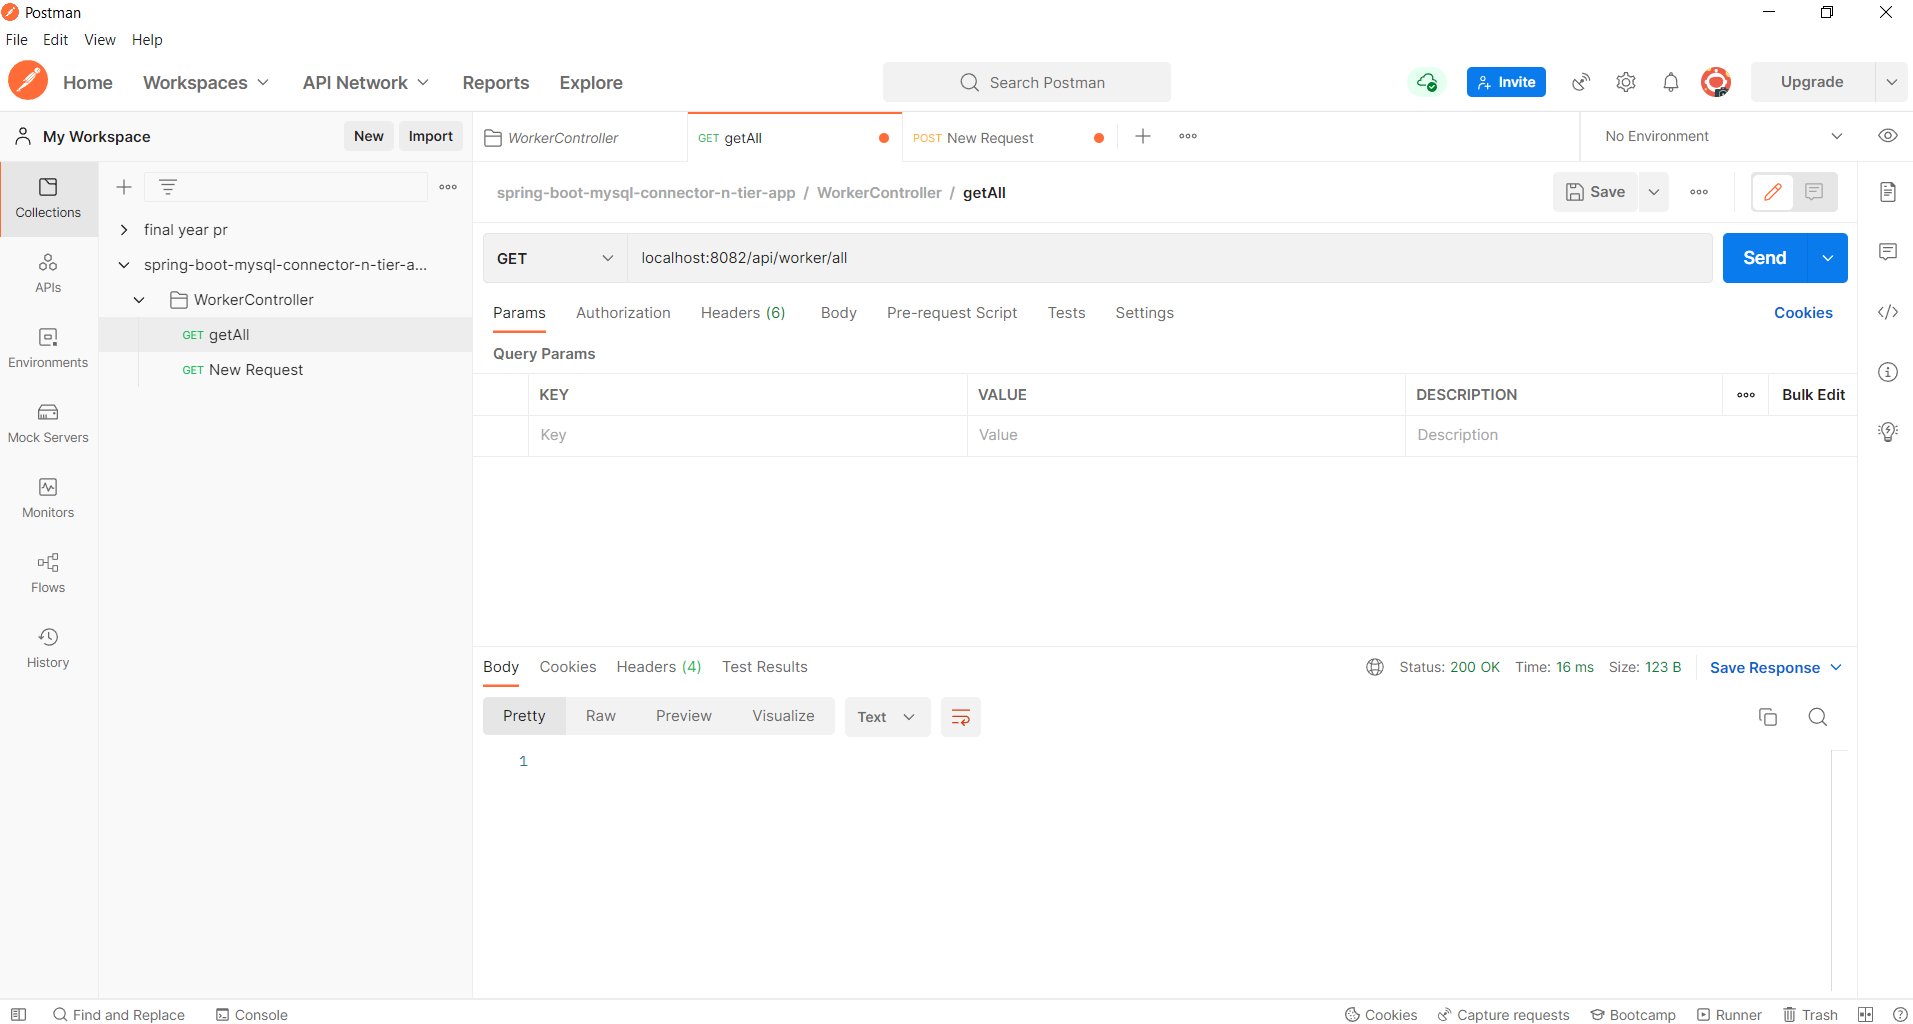Image resolution: width=1913 pixels, height=1024 pixels.
Task: Open collections panel more options
Action: tap(448, 187)
